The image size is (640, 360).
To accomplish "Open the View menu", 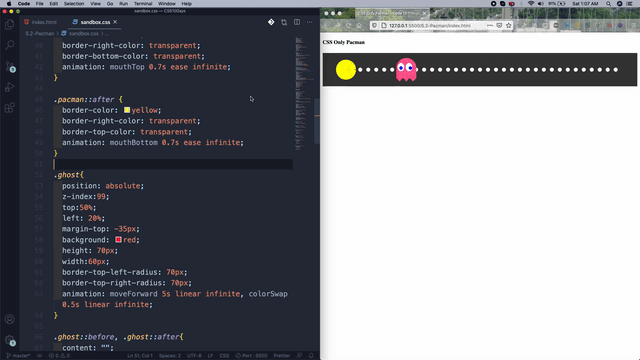I will tap(95, 4).
